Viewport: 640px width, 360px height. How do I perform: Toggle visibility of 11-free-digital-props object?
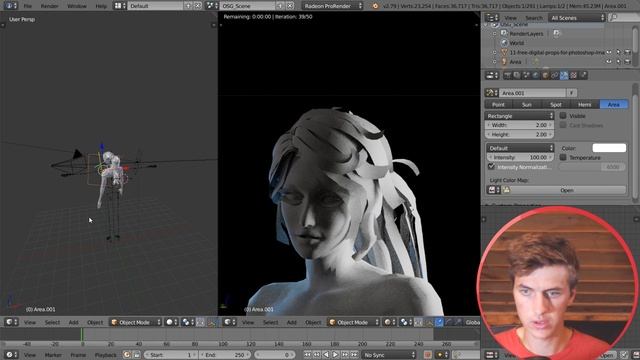609,52
